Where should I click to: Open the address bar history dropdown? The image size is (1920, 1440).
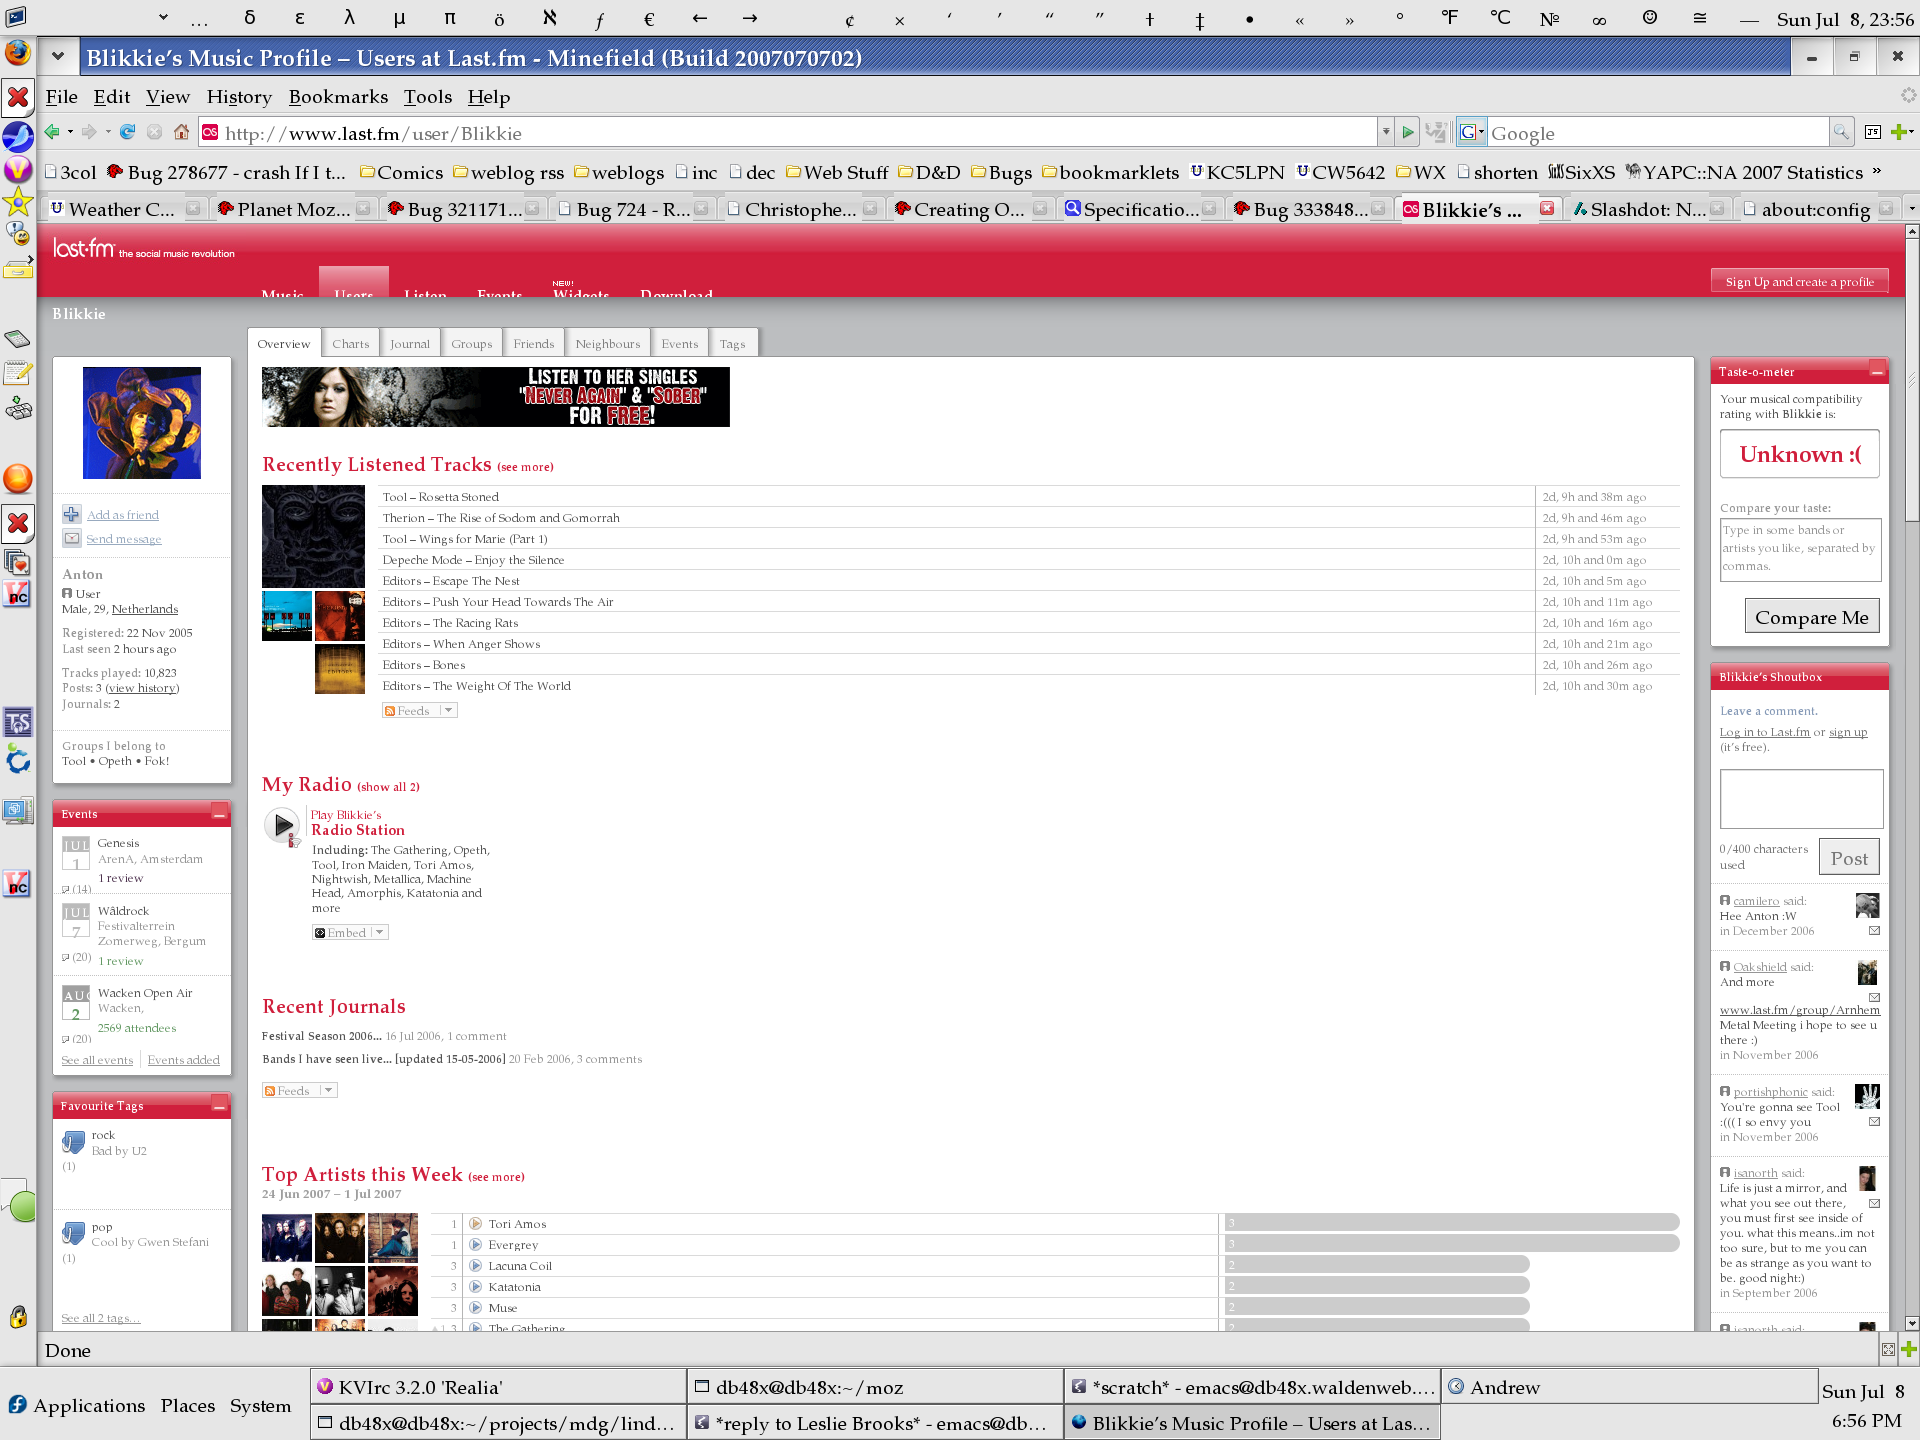tap(1385, 132)
